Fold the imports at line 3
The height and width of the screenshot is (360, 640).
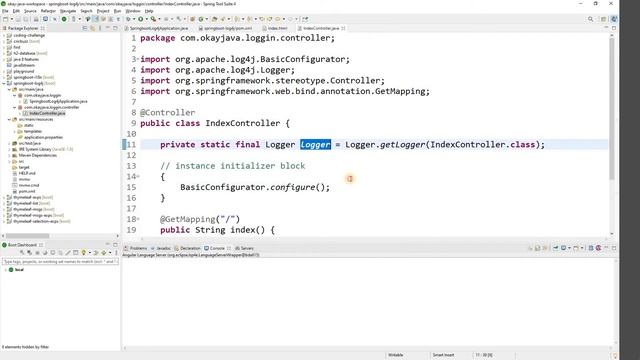138,59
